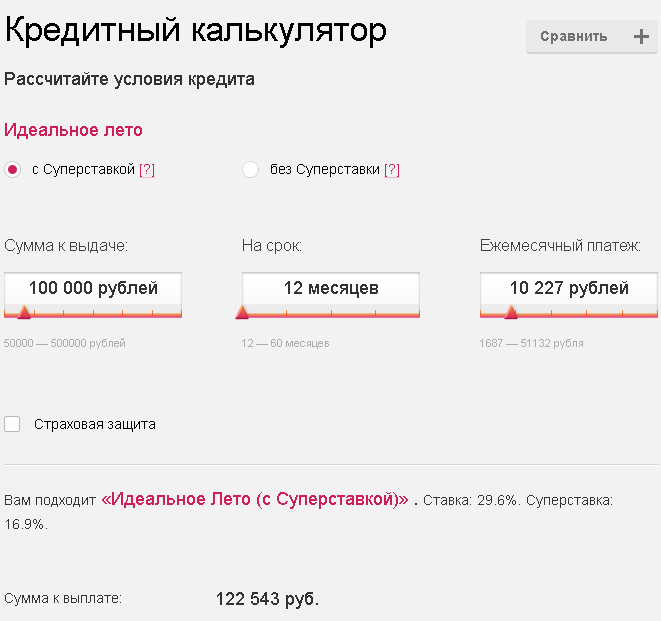The height and width of the screenshot is (621, 661).
Task: Click the 100 000 рублей amount field
Action: [x=93, y=288]
